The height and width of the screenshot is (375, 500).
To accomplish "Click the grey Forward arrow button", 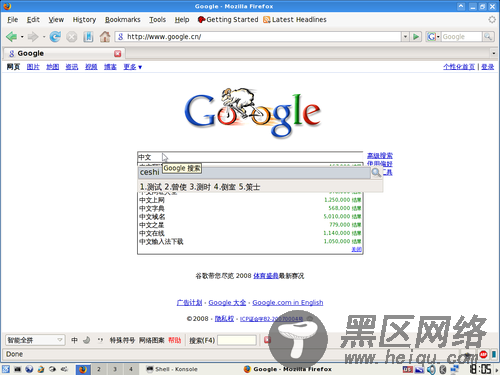I will [33, 37].
